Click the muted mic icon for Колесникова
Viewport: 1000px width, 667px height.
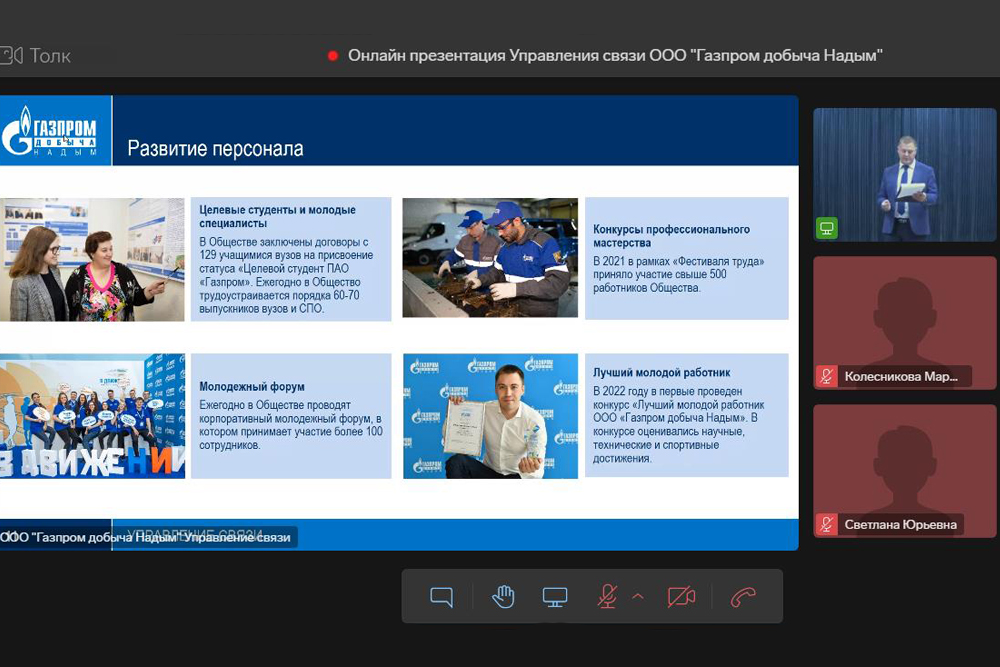point(827,377)
